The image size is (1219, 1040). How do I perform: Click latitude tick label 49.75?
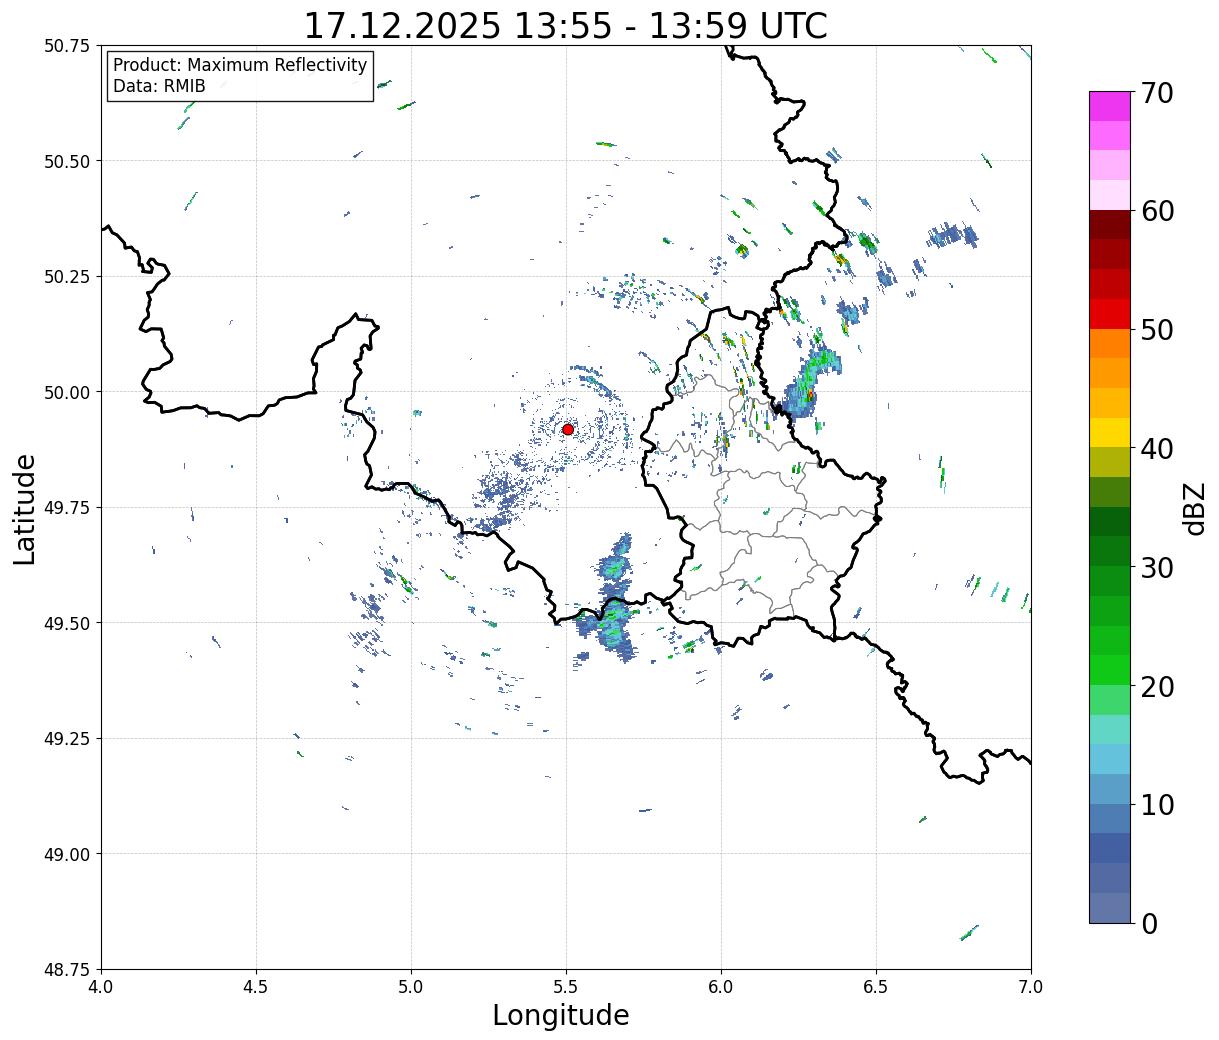click(x=67, y=508)
